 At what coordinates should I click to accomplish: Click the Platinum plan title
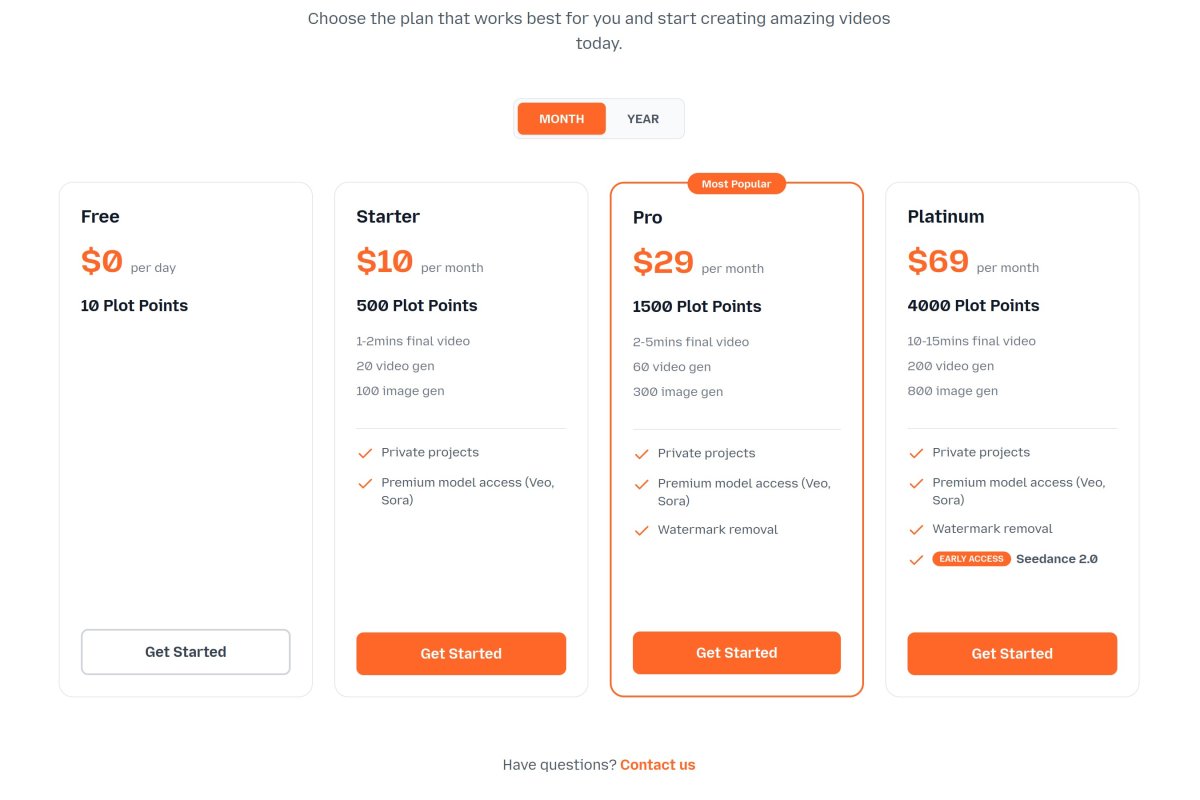pos(945,217)
